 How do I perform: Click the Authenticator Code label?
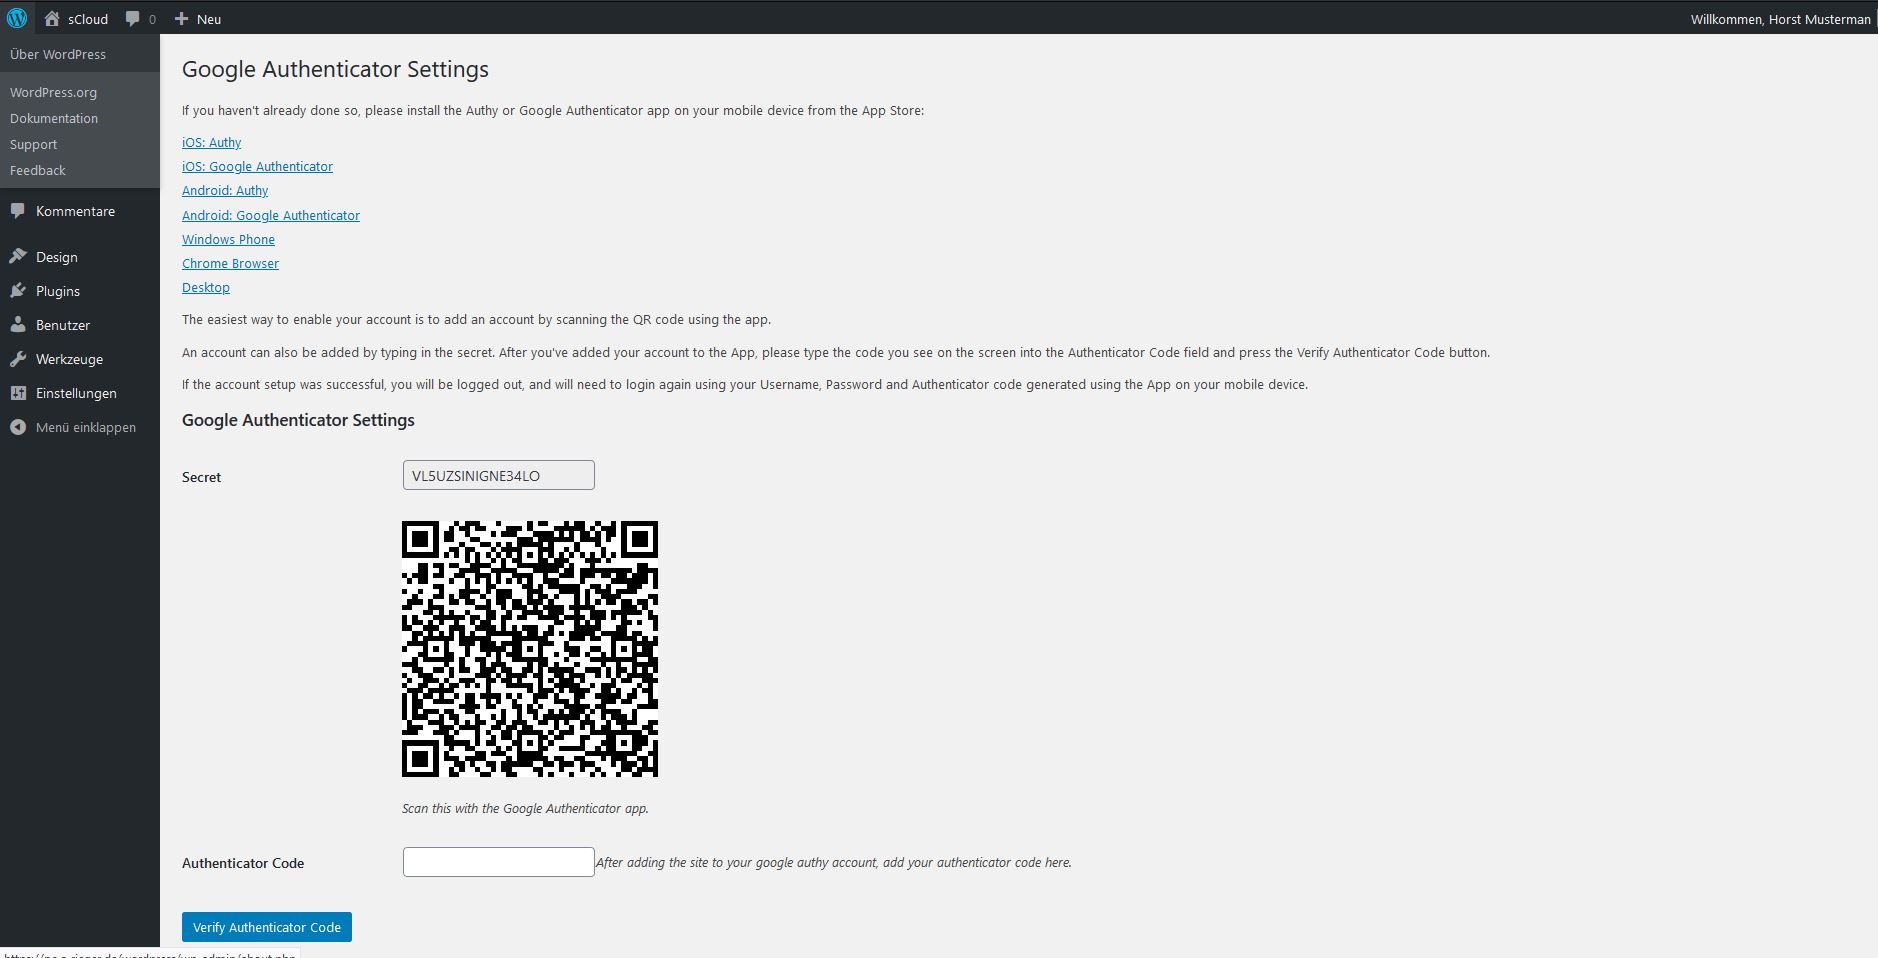(x=243, y=863)
